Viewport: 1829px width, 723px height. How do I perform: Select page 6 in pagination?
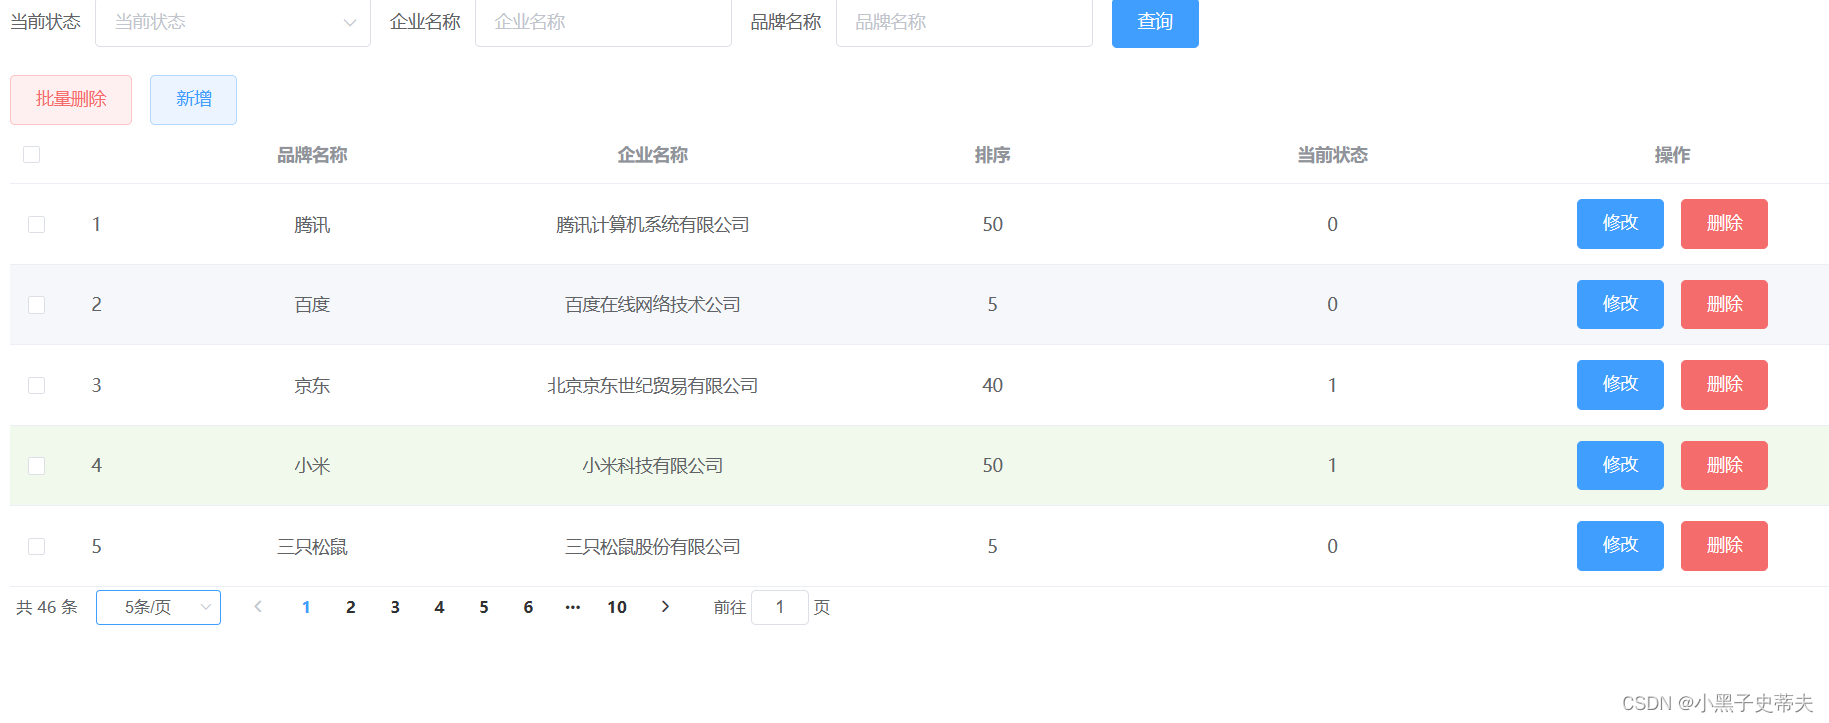click(528, 607)
